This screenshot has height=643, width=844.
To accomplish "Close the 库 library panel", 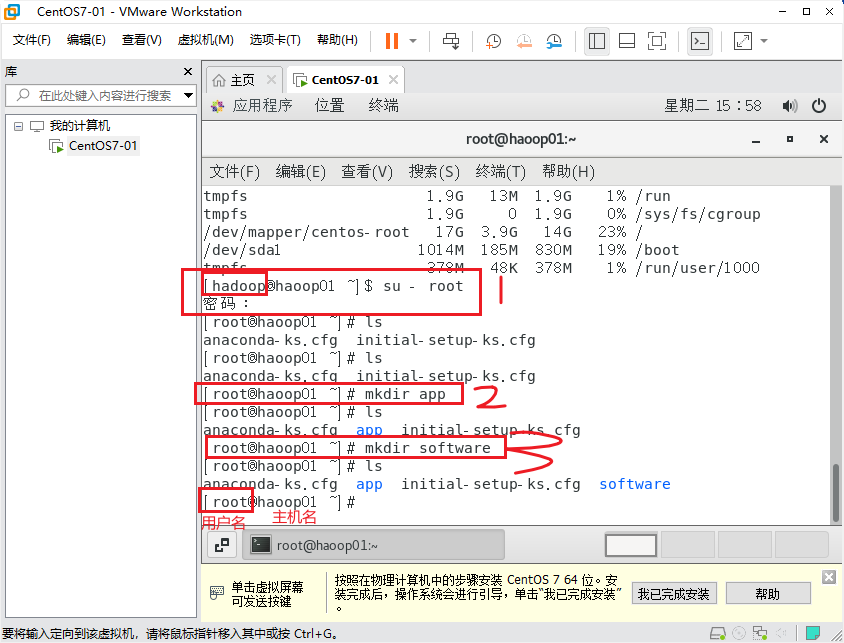I will tap(188, 71).
